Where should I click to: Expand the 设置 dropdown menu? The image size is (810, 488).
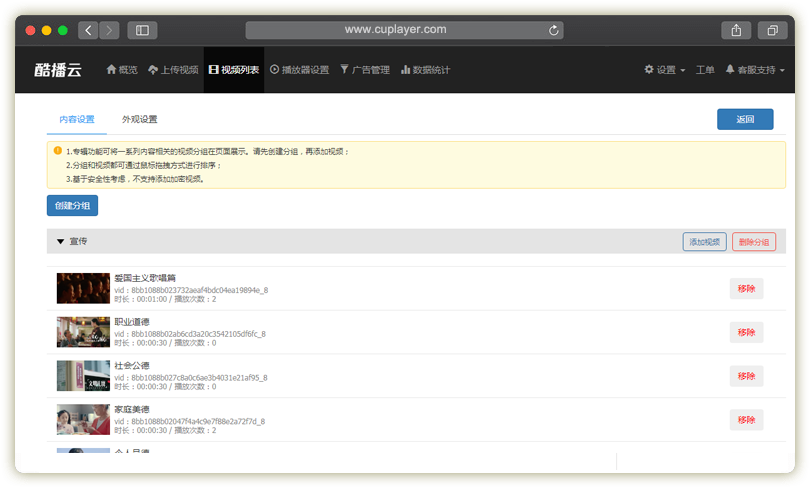point(665,70)
